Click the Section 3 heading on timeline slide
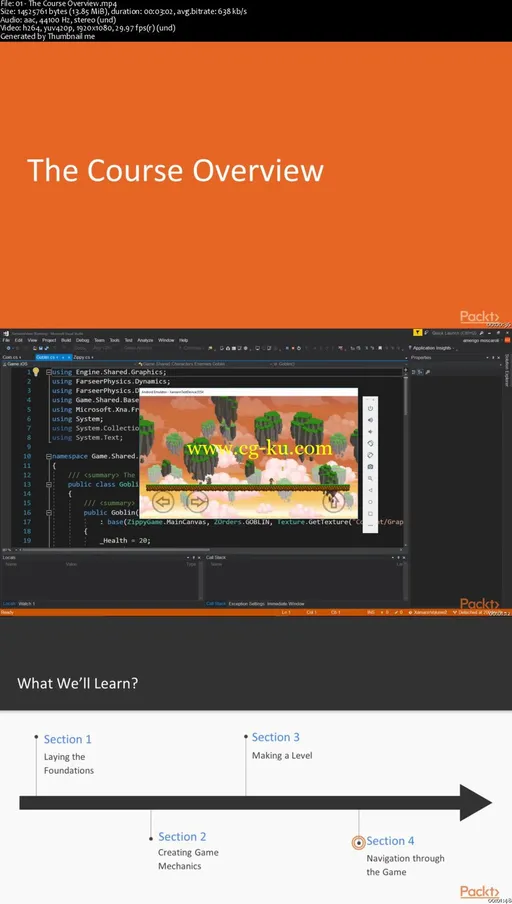512x904 pixels. (x=276, y=737)
